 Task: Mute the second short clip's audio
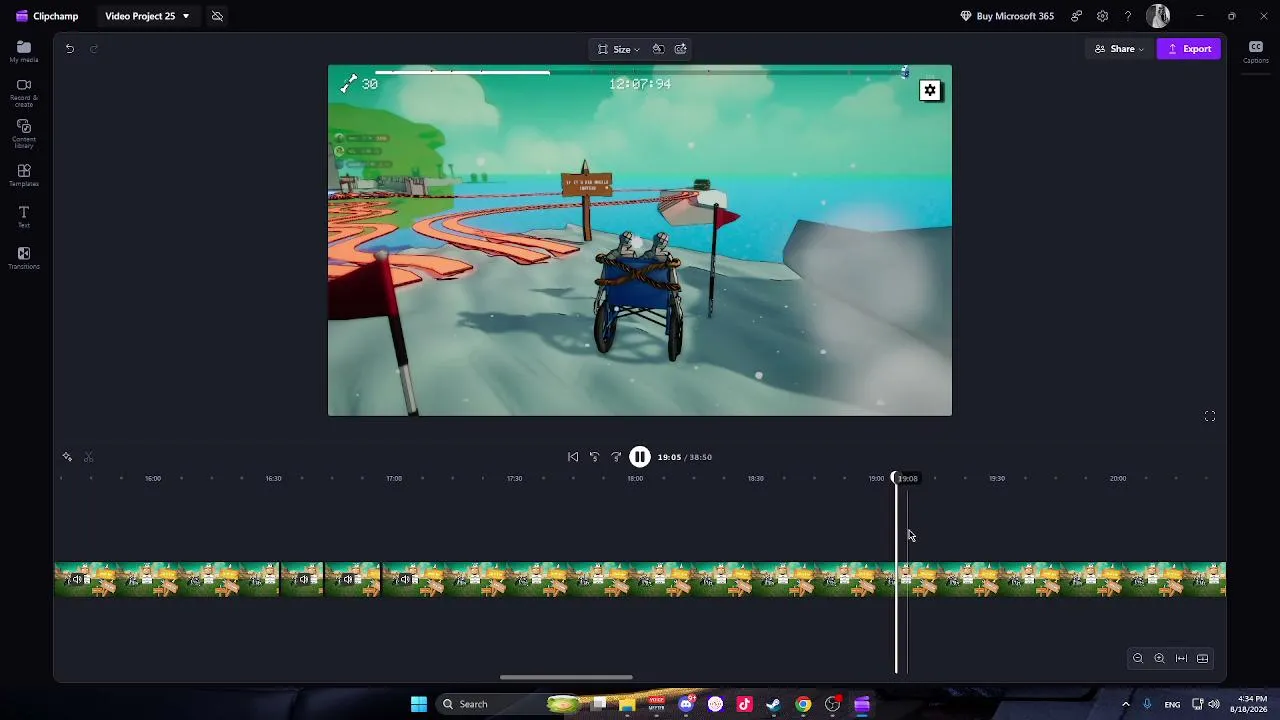point(302,579)
